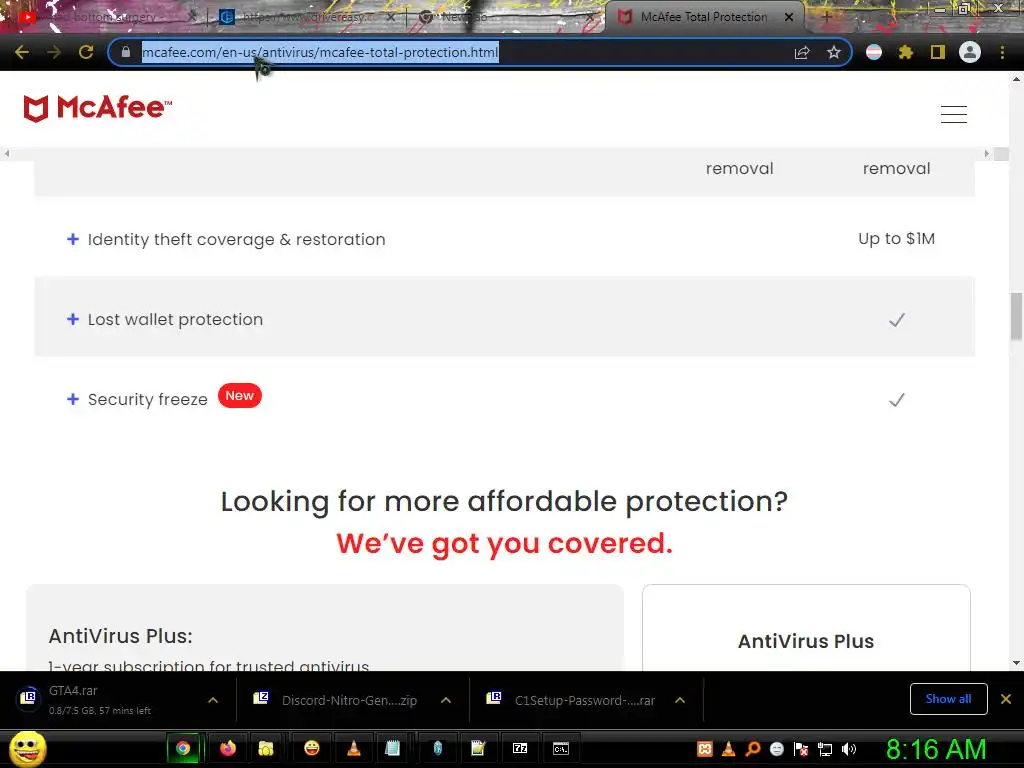Click the McAfee logo

click(x=98, y=108)
